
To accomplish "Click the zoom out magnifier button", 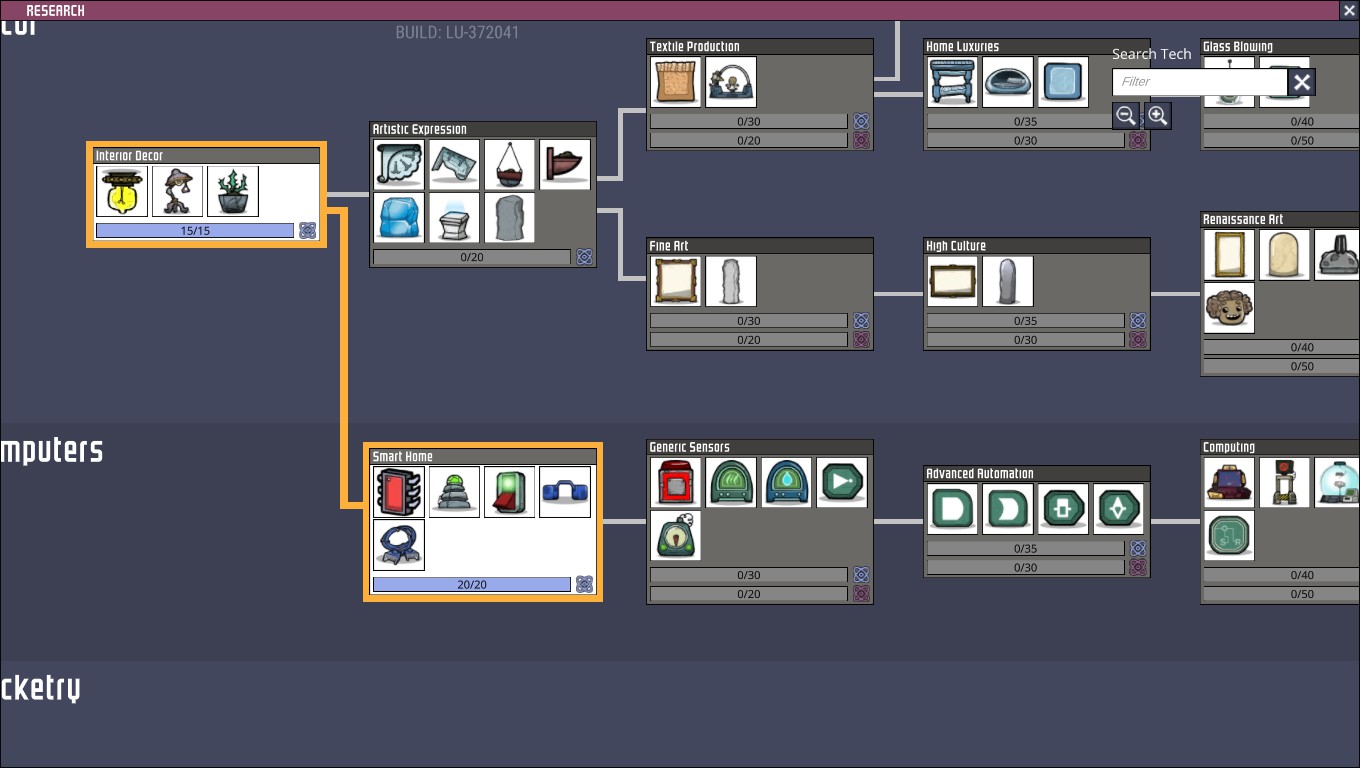I will (x=1126, y=115).
